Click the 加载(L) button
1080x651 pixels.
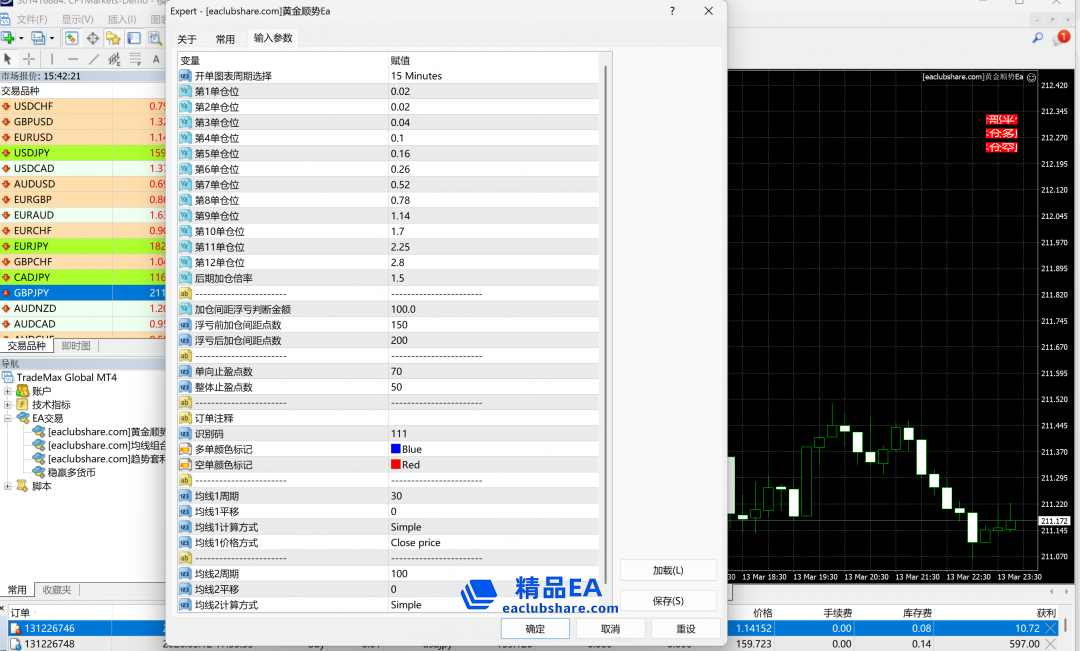[x=667, y=570]
